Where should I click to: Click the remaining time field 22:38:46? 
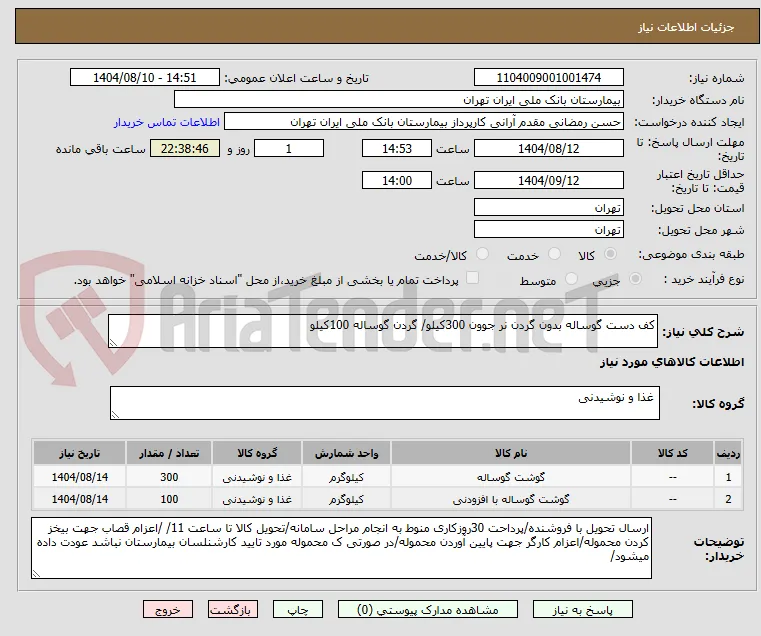coord(184,148)
